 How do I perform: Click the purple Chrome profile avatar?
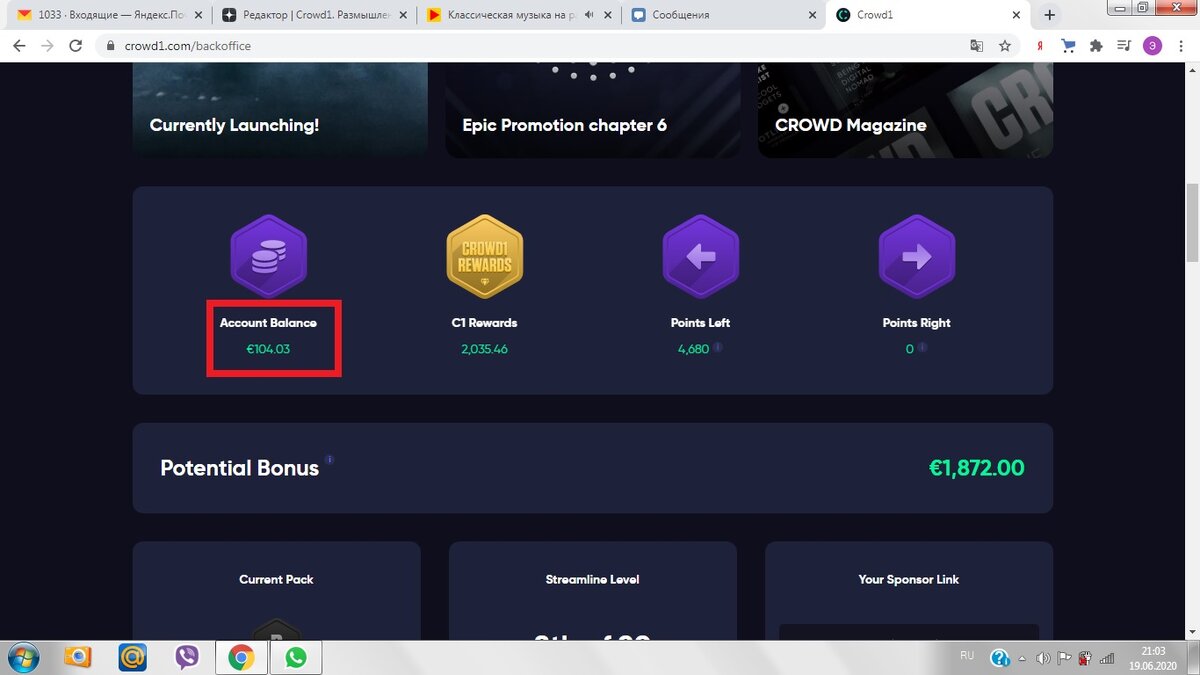[x=1152, y=46]
